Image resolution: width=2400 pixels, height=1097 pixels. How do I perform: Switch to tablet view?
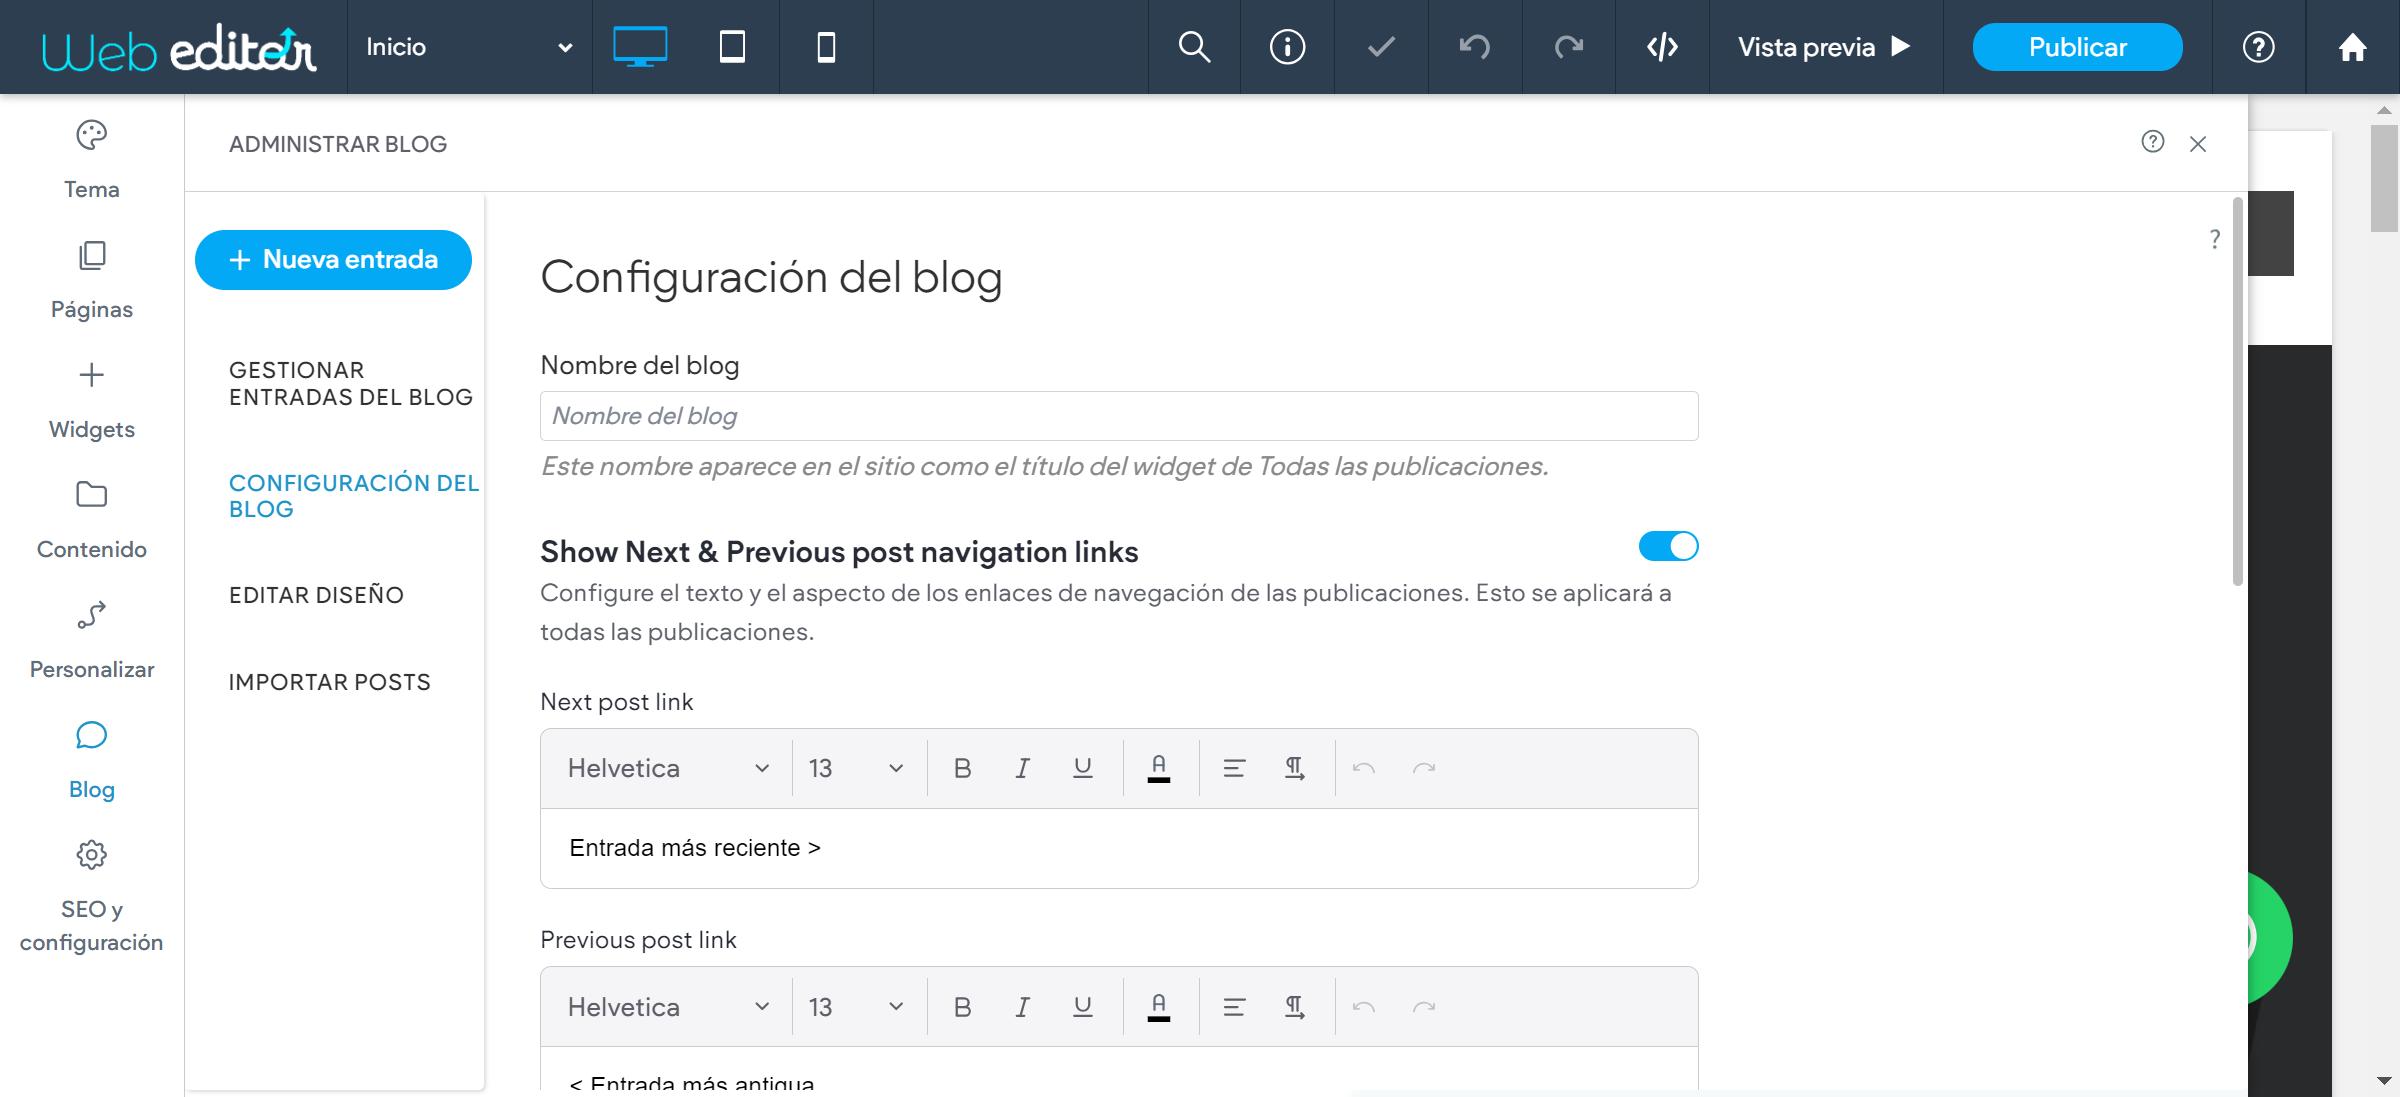(732, 47)
